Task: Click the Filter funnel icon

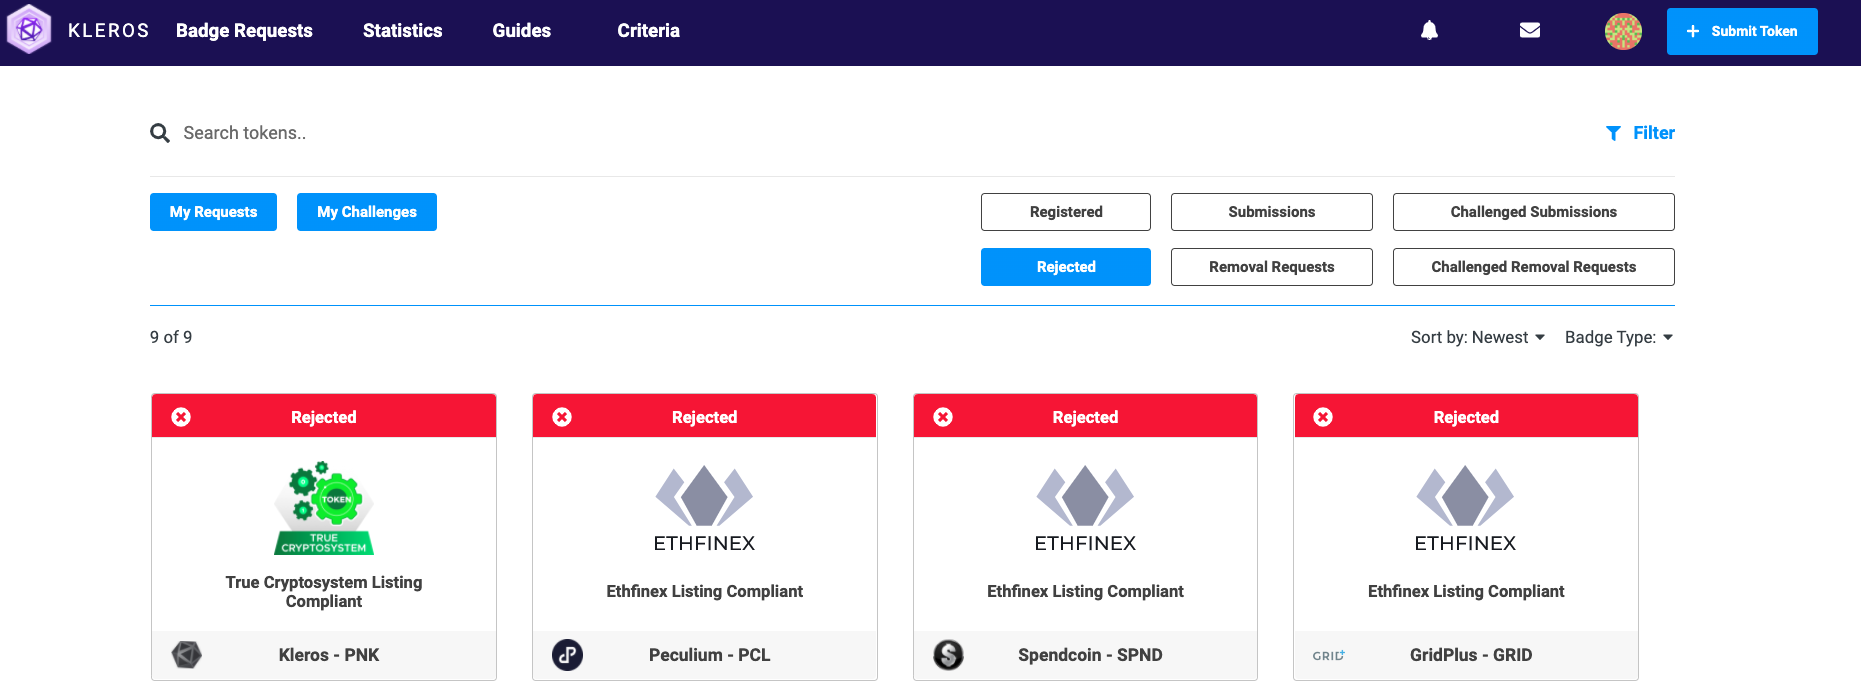Action: 1613,133
